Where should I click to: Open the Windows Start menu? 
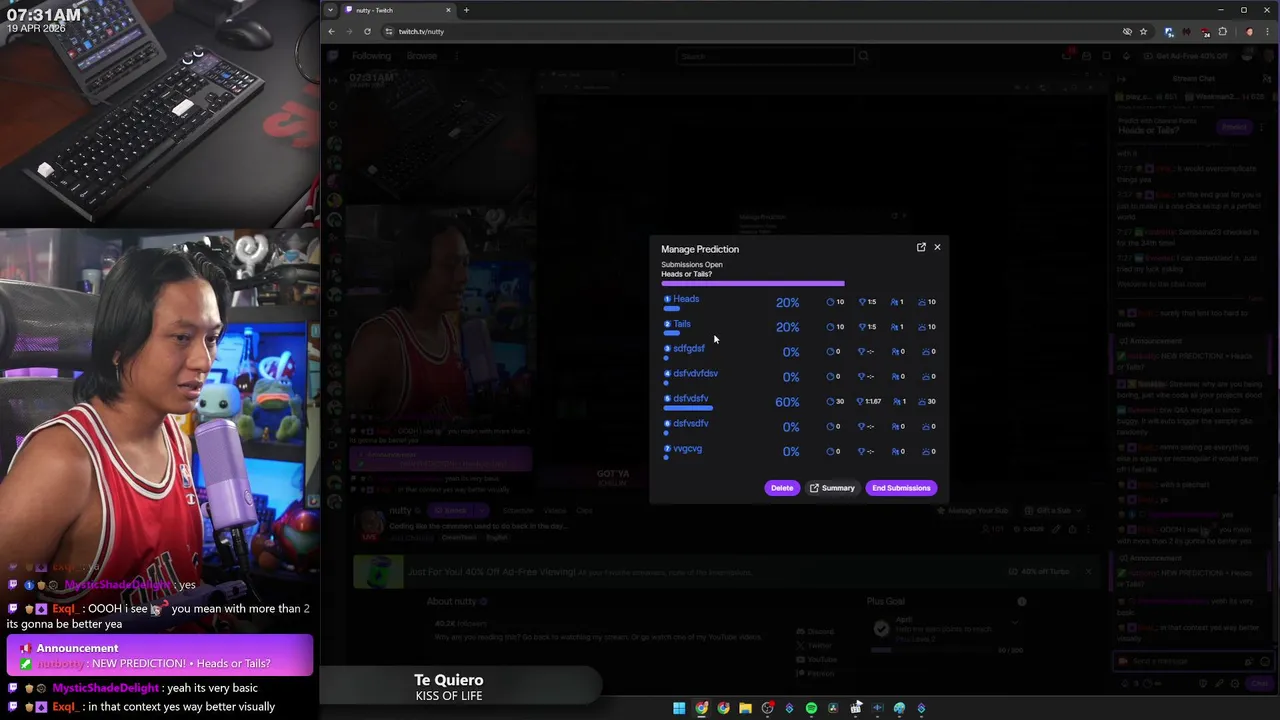679,708
